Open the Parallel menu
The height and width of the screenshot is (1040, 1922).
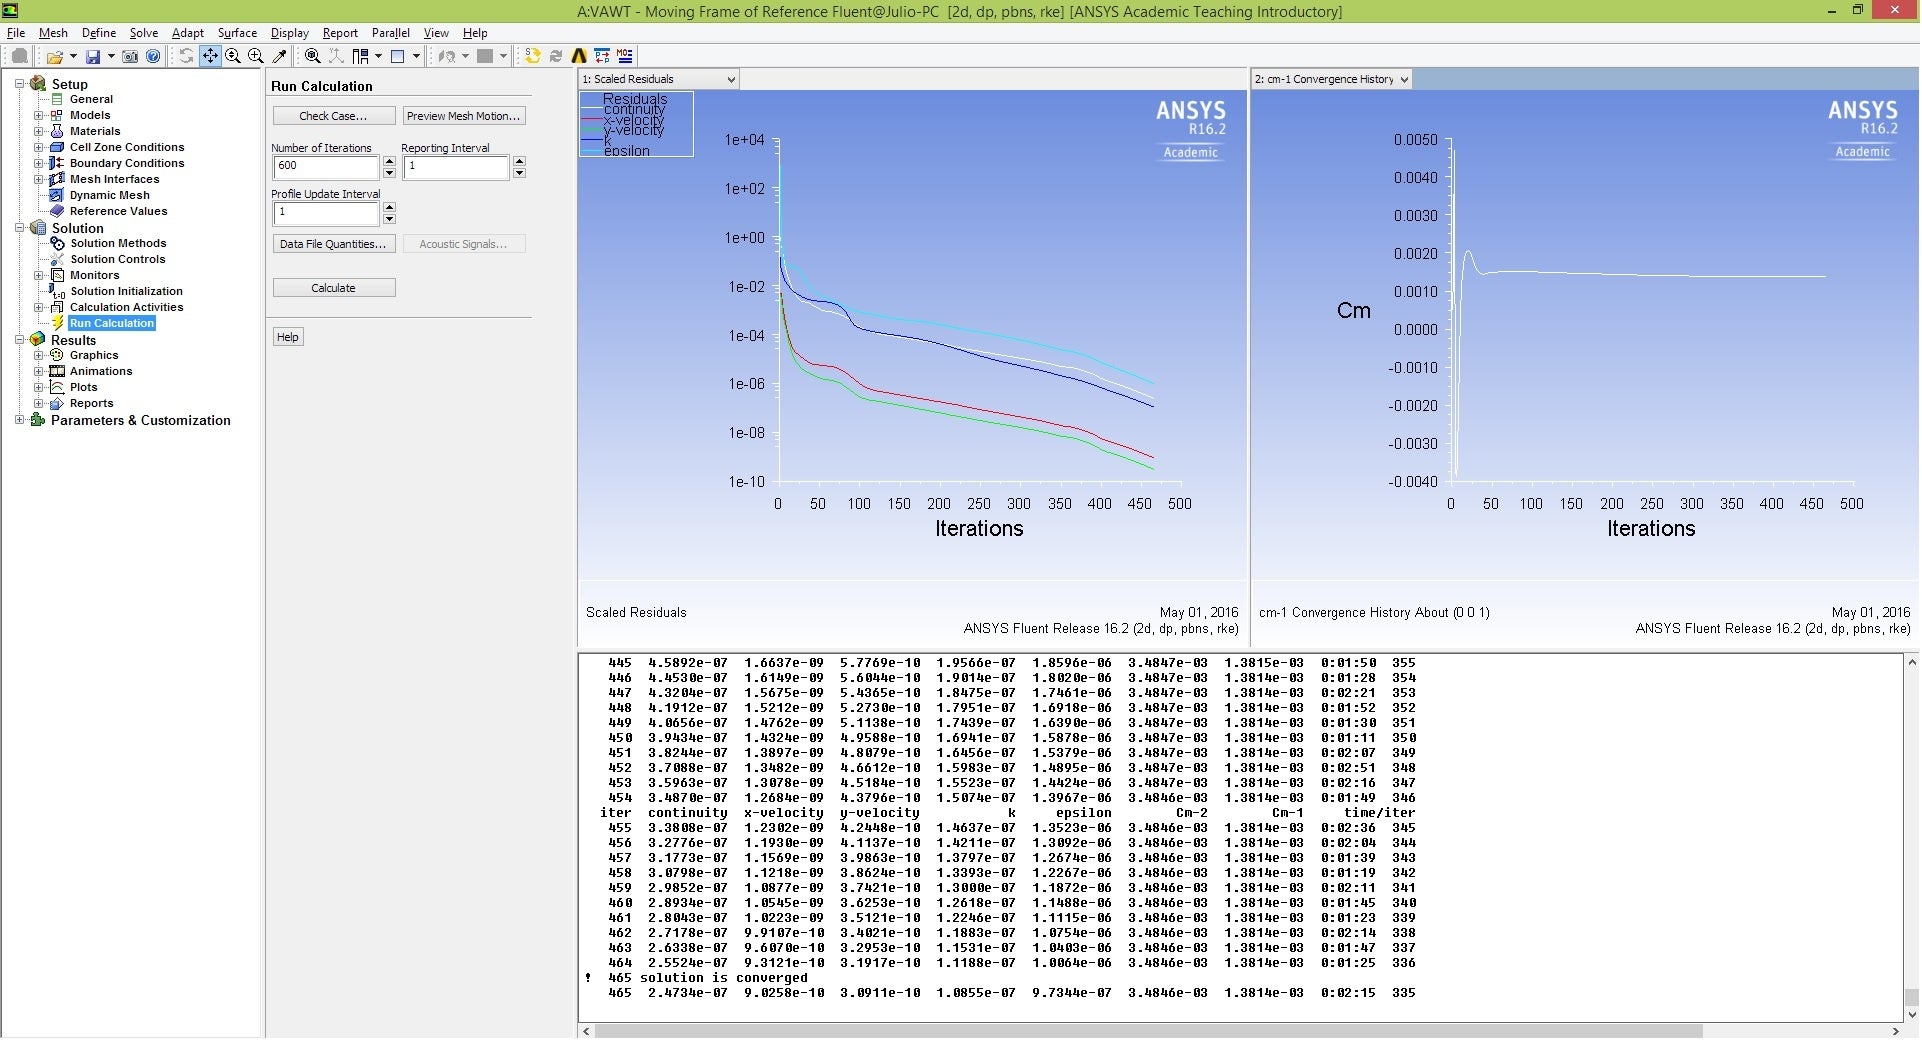point(390,33)
